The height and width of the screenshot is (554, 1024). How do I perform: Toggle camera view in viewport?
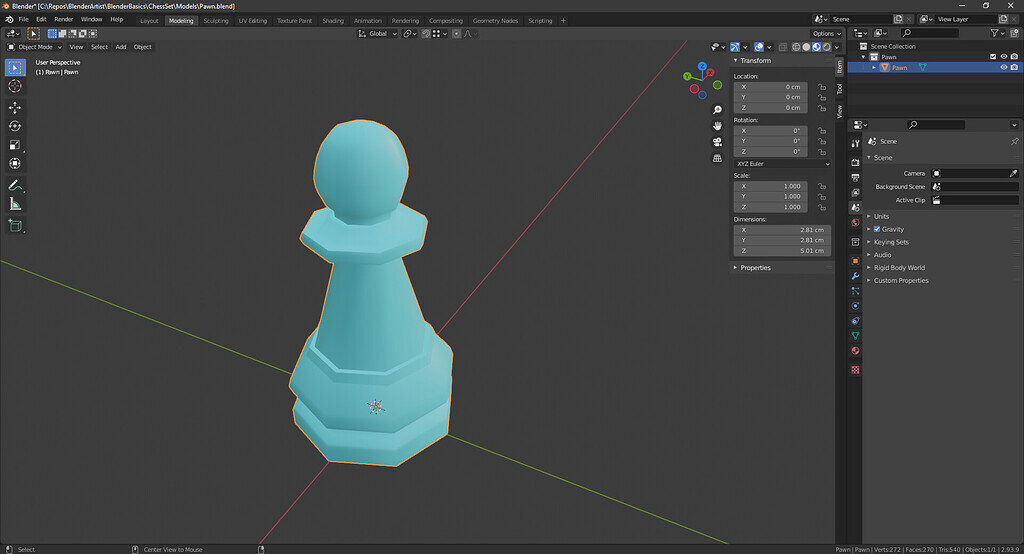click(x=717, y=142)
